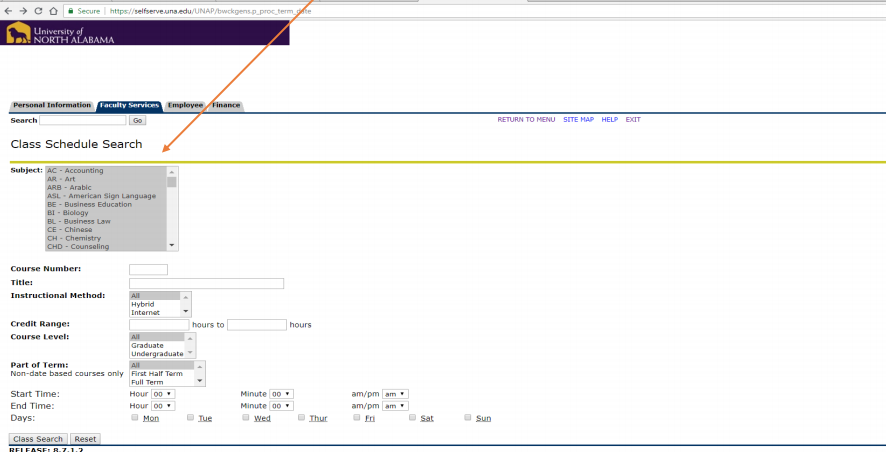893x456 pixels.
Task: Open the Start Time Hour dropdown
Action: pos(163,394)
